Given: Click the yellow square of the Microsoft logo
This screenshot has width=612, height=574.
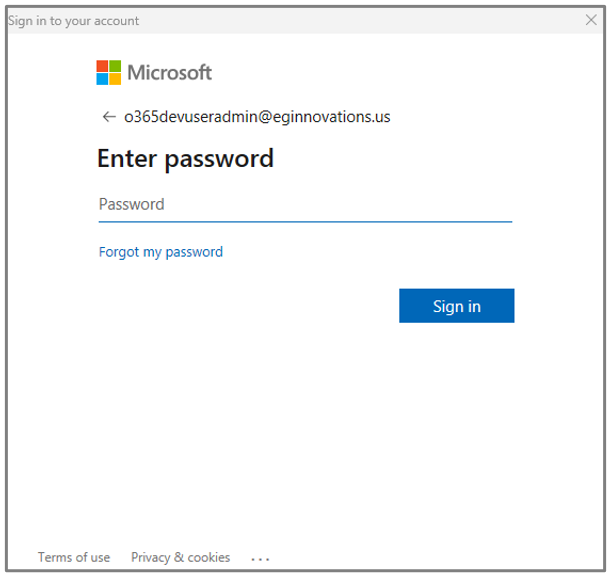Looking at the screenshot, I should (x=115, y=79).
